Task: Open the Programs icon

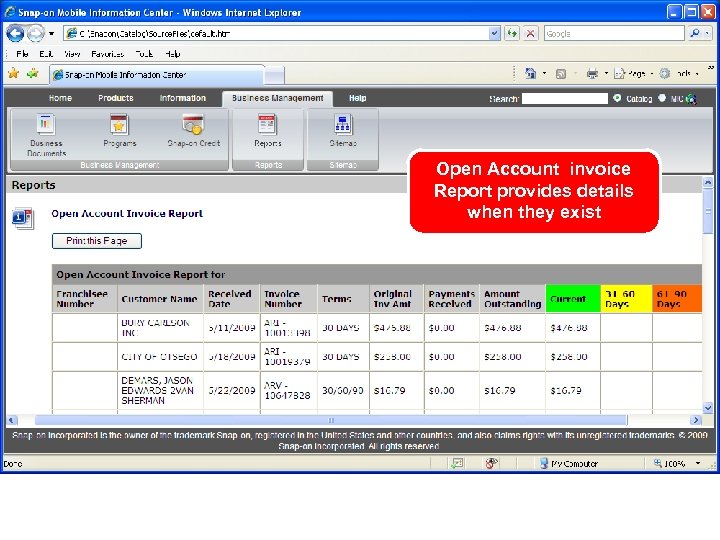Action: 119,124
